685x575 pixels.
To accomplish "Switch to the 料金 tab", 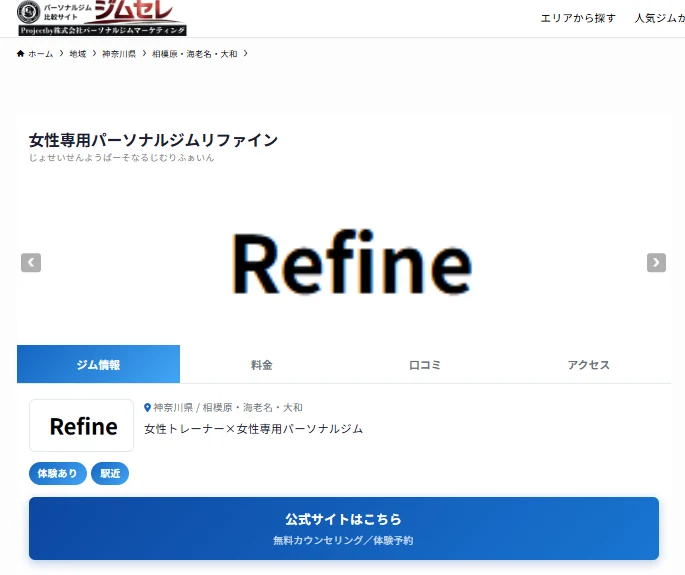I will 262,364.
